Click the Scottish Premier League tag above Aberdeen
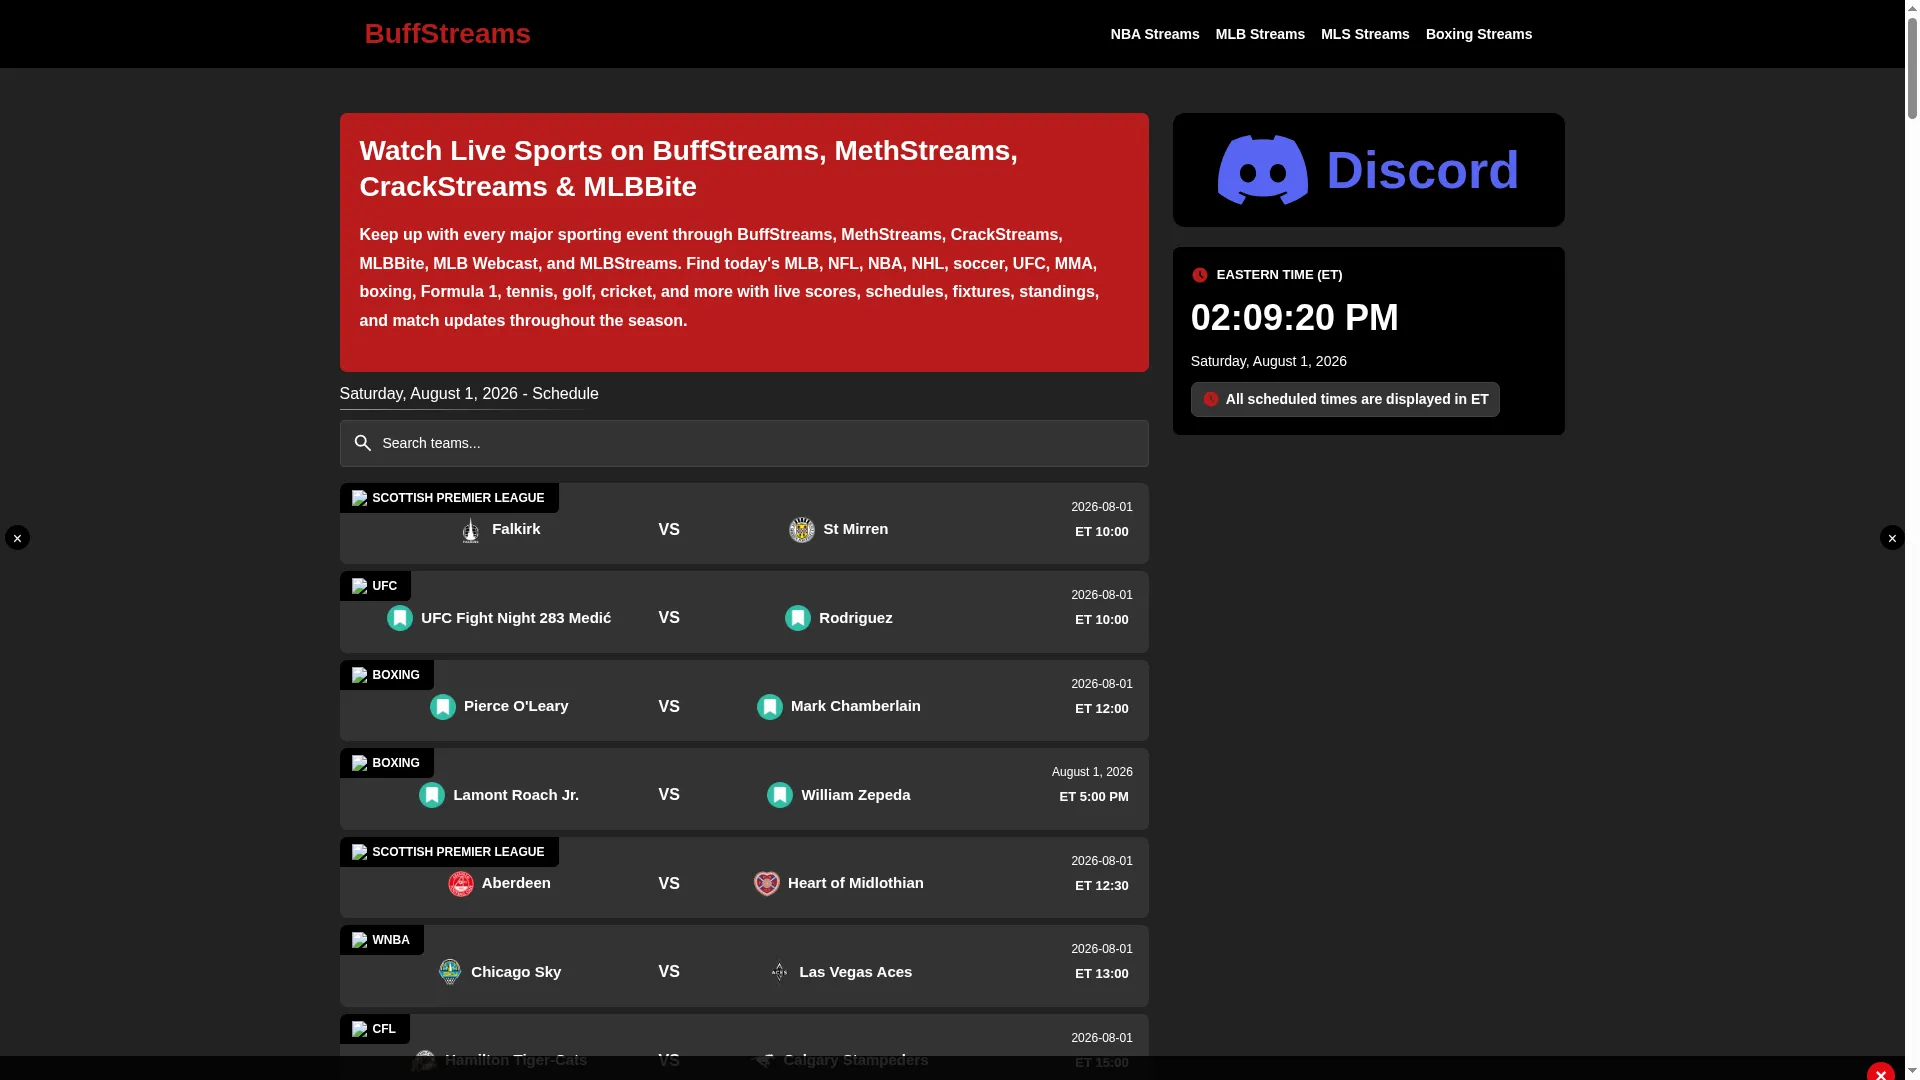This screenshot has height=1080, width=1920. (449, 852)
